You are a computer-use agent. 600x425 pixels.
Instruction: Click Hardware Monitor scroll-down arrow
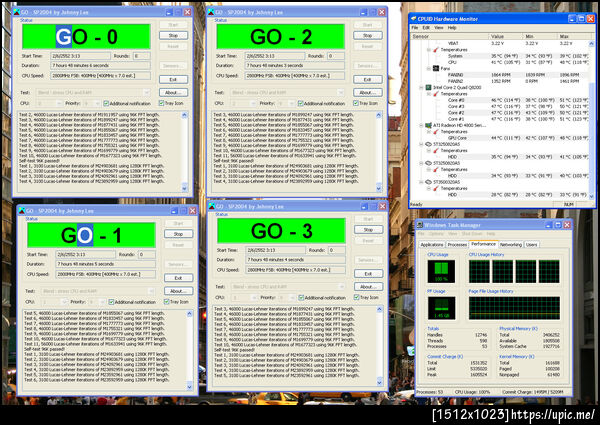pyautogui.click(x=592, y=196)
